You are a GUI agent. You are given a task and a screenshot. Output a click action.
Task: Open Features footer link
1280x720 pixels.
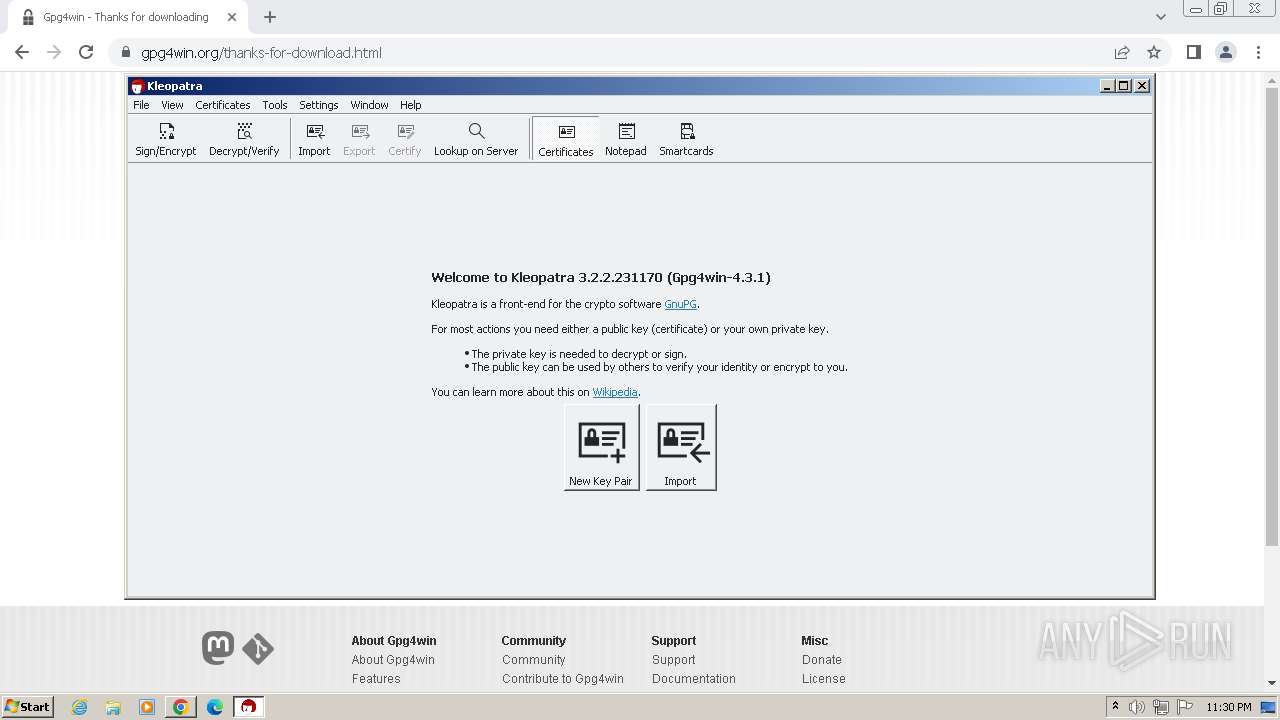376,679
